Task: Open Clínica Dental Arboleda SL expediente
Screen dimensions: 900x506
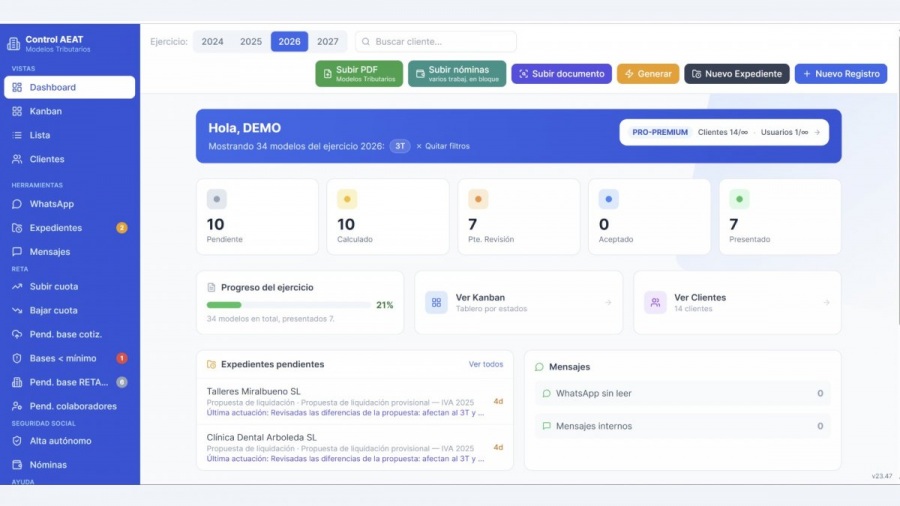Action: coord(355,447)
